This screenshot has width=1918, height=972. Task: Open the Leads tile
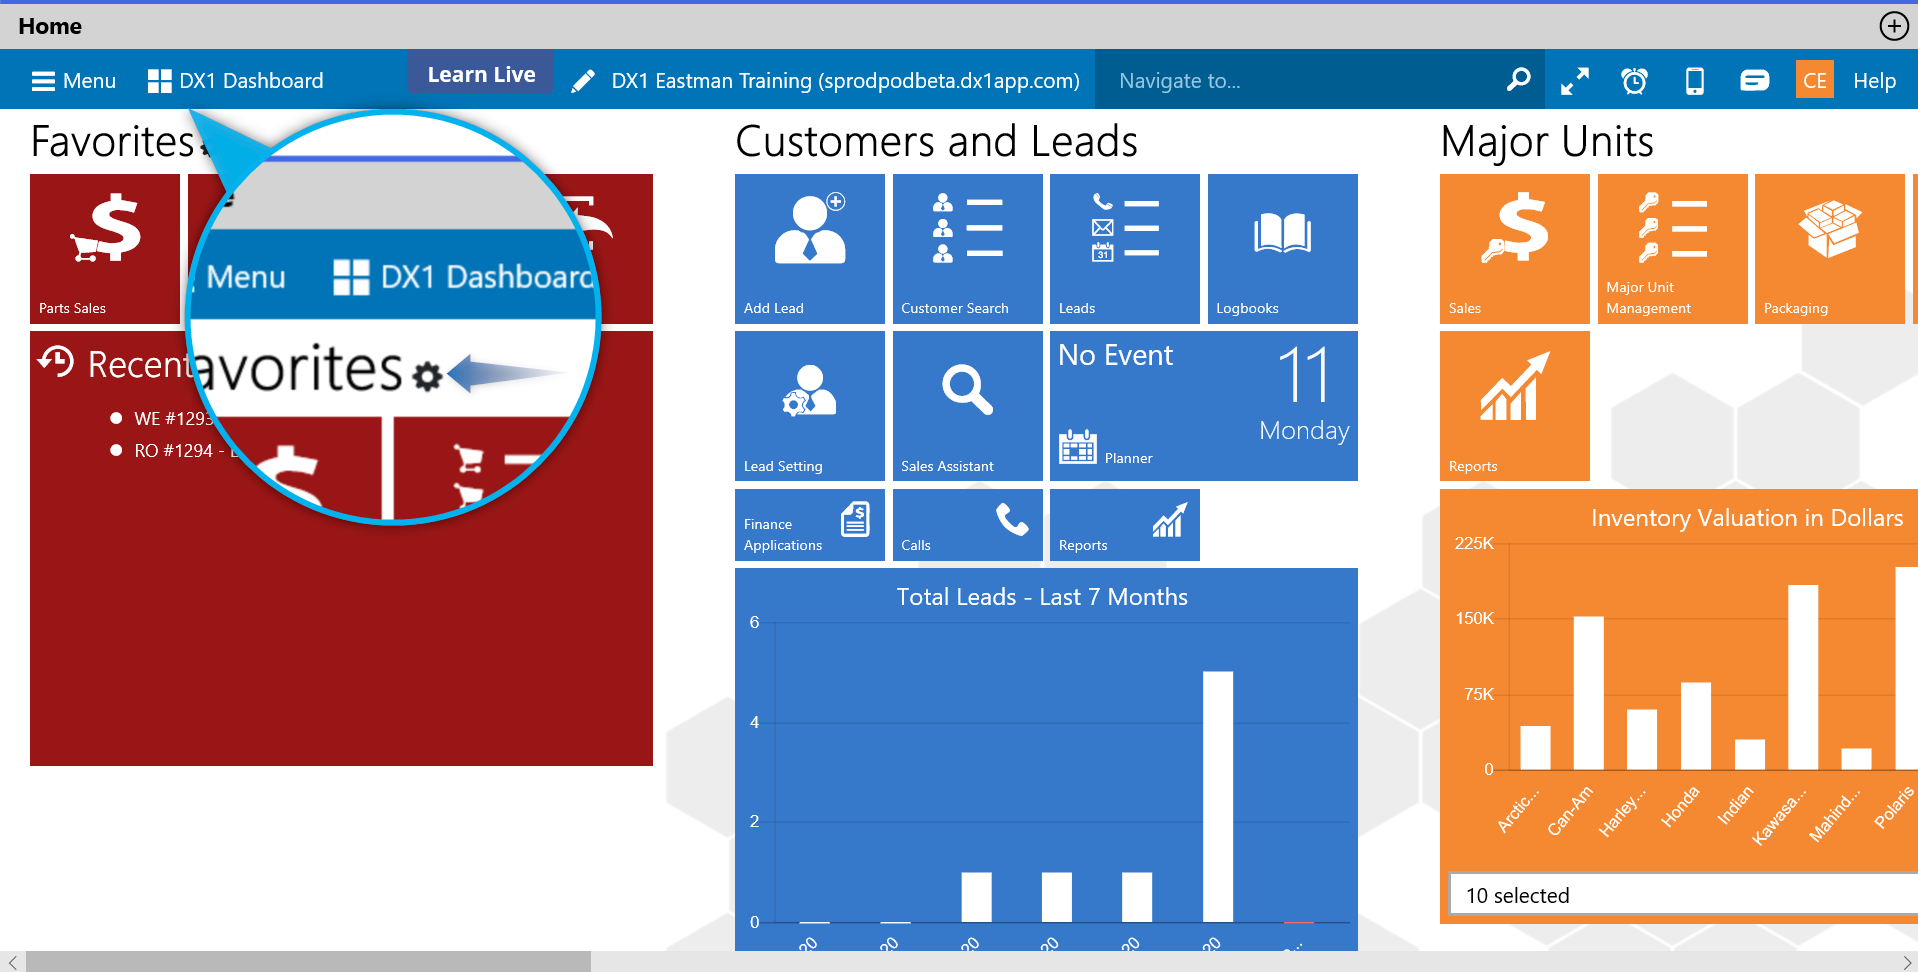click(x=1125, y=249)
